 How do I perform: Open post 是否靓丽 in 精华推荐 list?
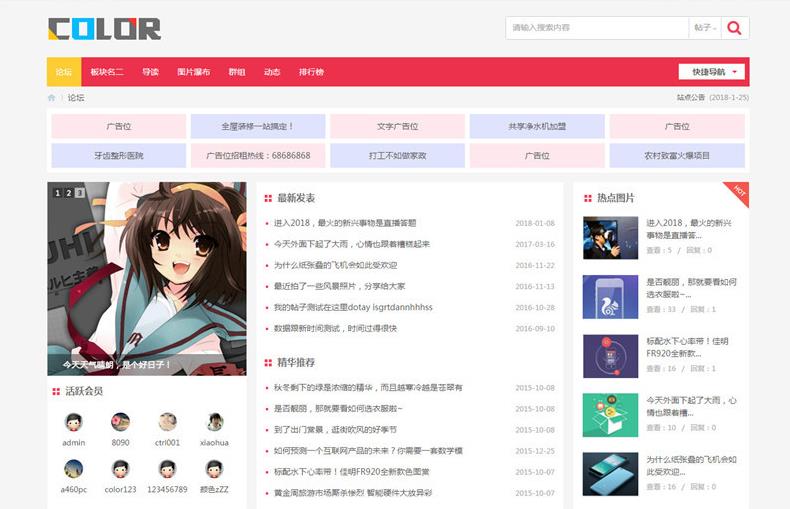tap(338, 409)
